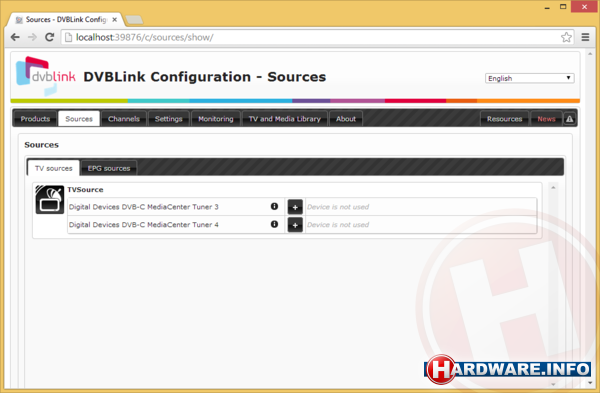Open the About tab
This screenshot has width=600, height=393.
[x=346, y=119]
